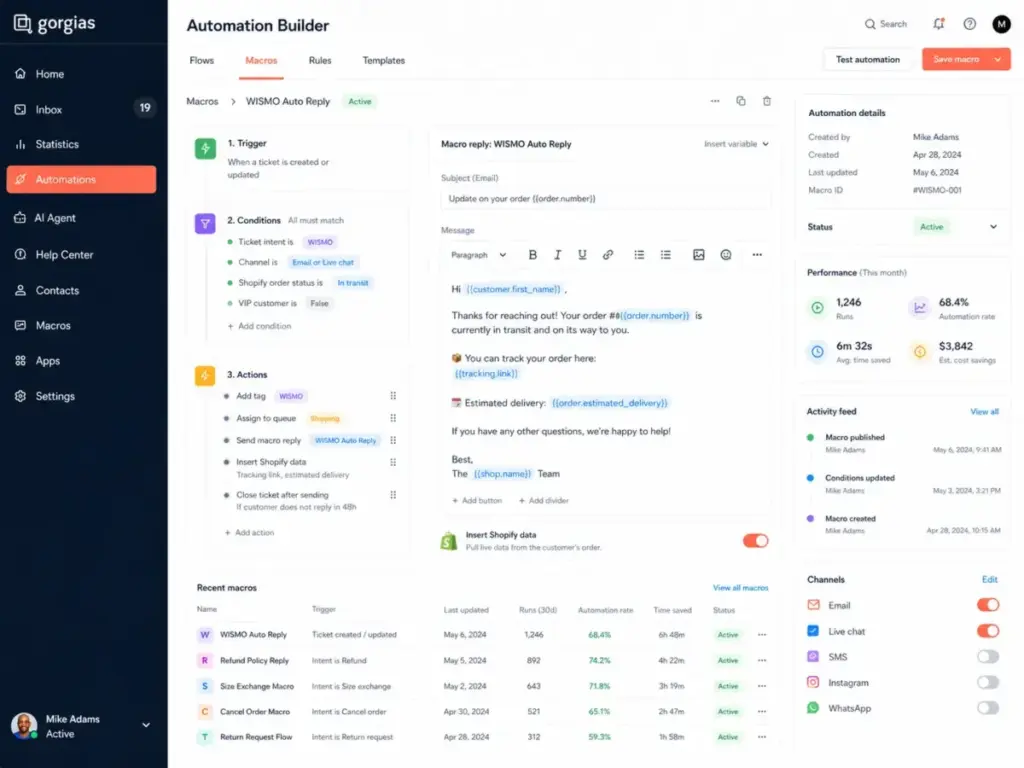Viewport: 1024px width, 768px height.
Task: Disable the Email channel toggle
Action: point(988,605)
